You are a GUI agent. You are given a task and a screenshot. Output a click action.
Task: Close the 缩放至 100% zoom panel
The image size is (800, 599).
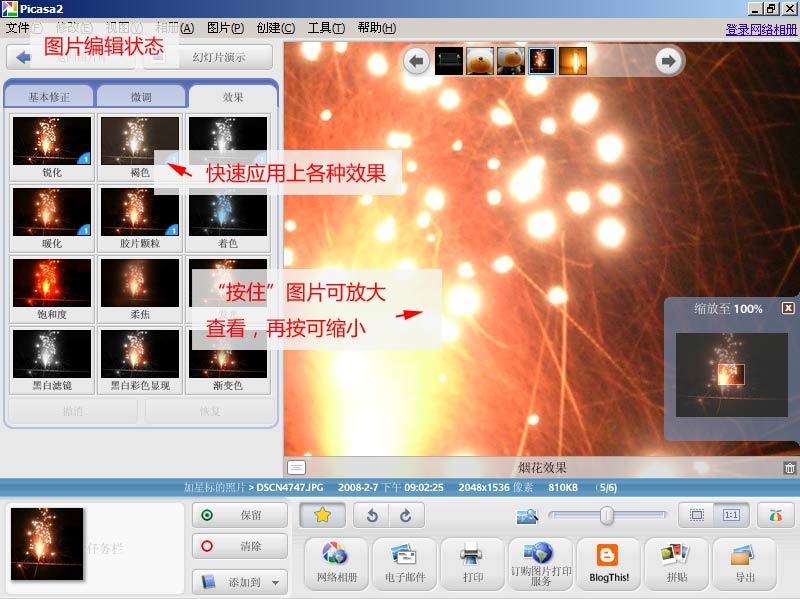[x=788, y=308]
